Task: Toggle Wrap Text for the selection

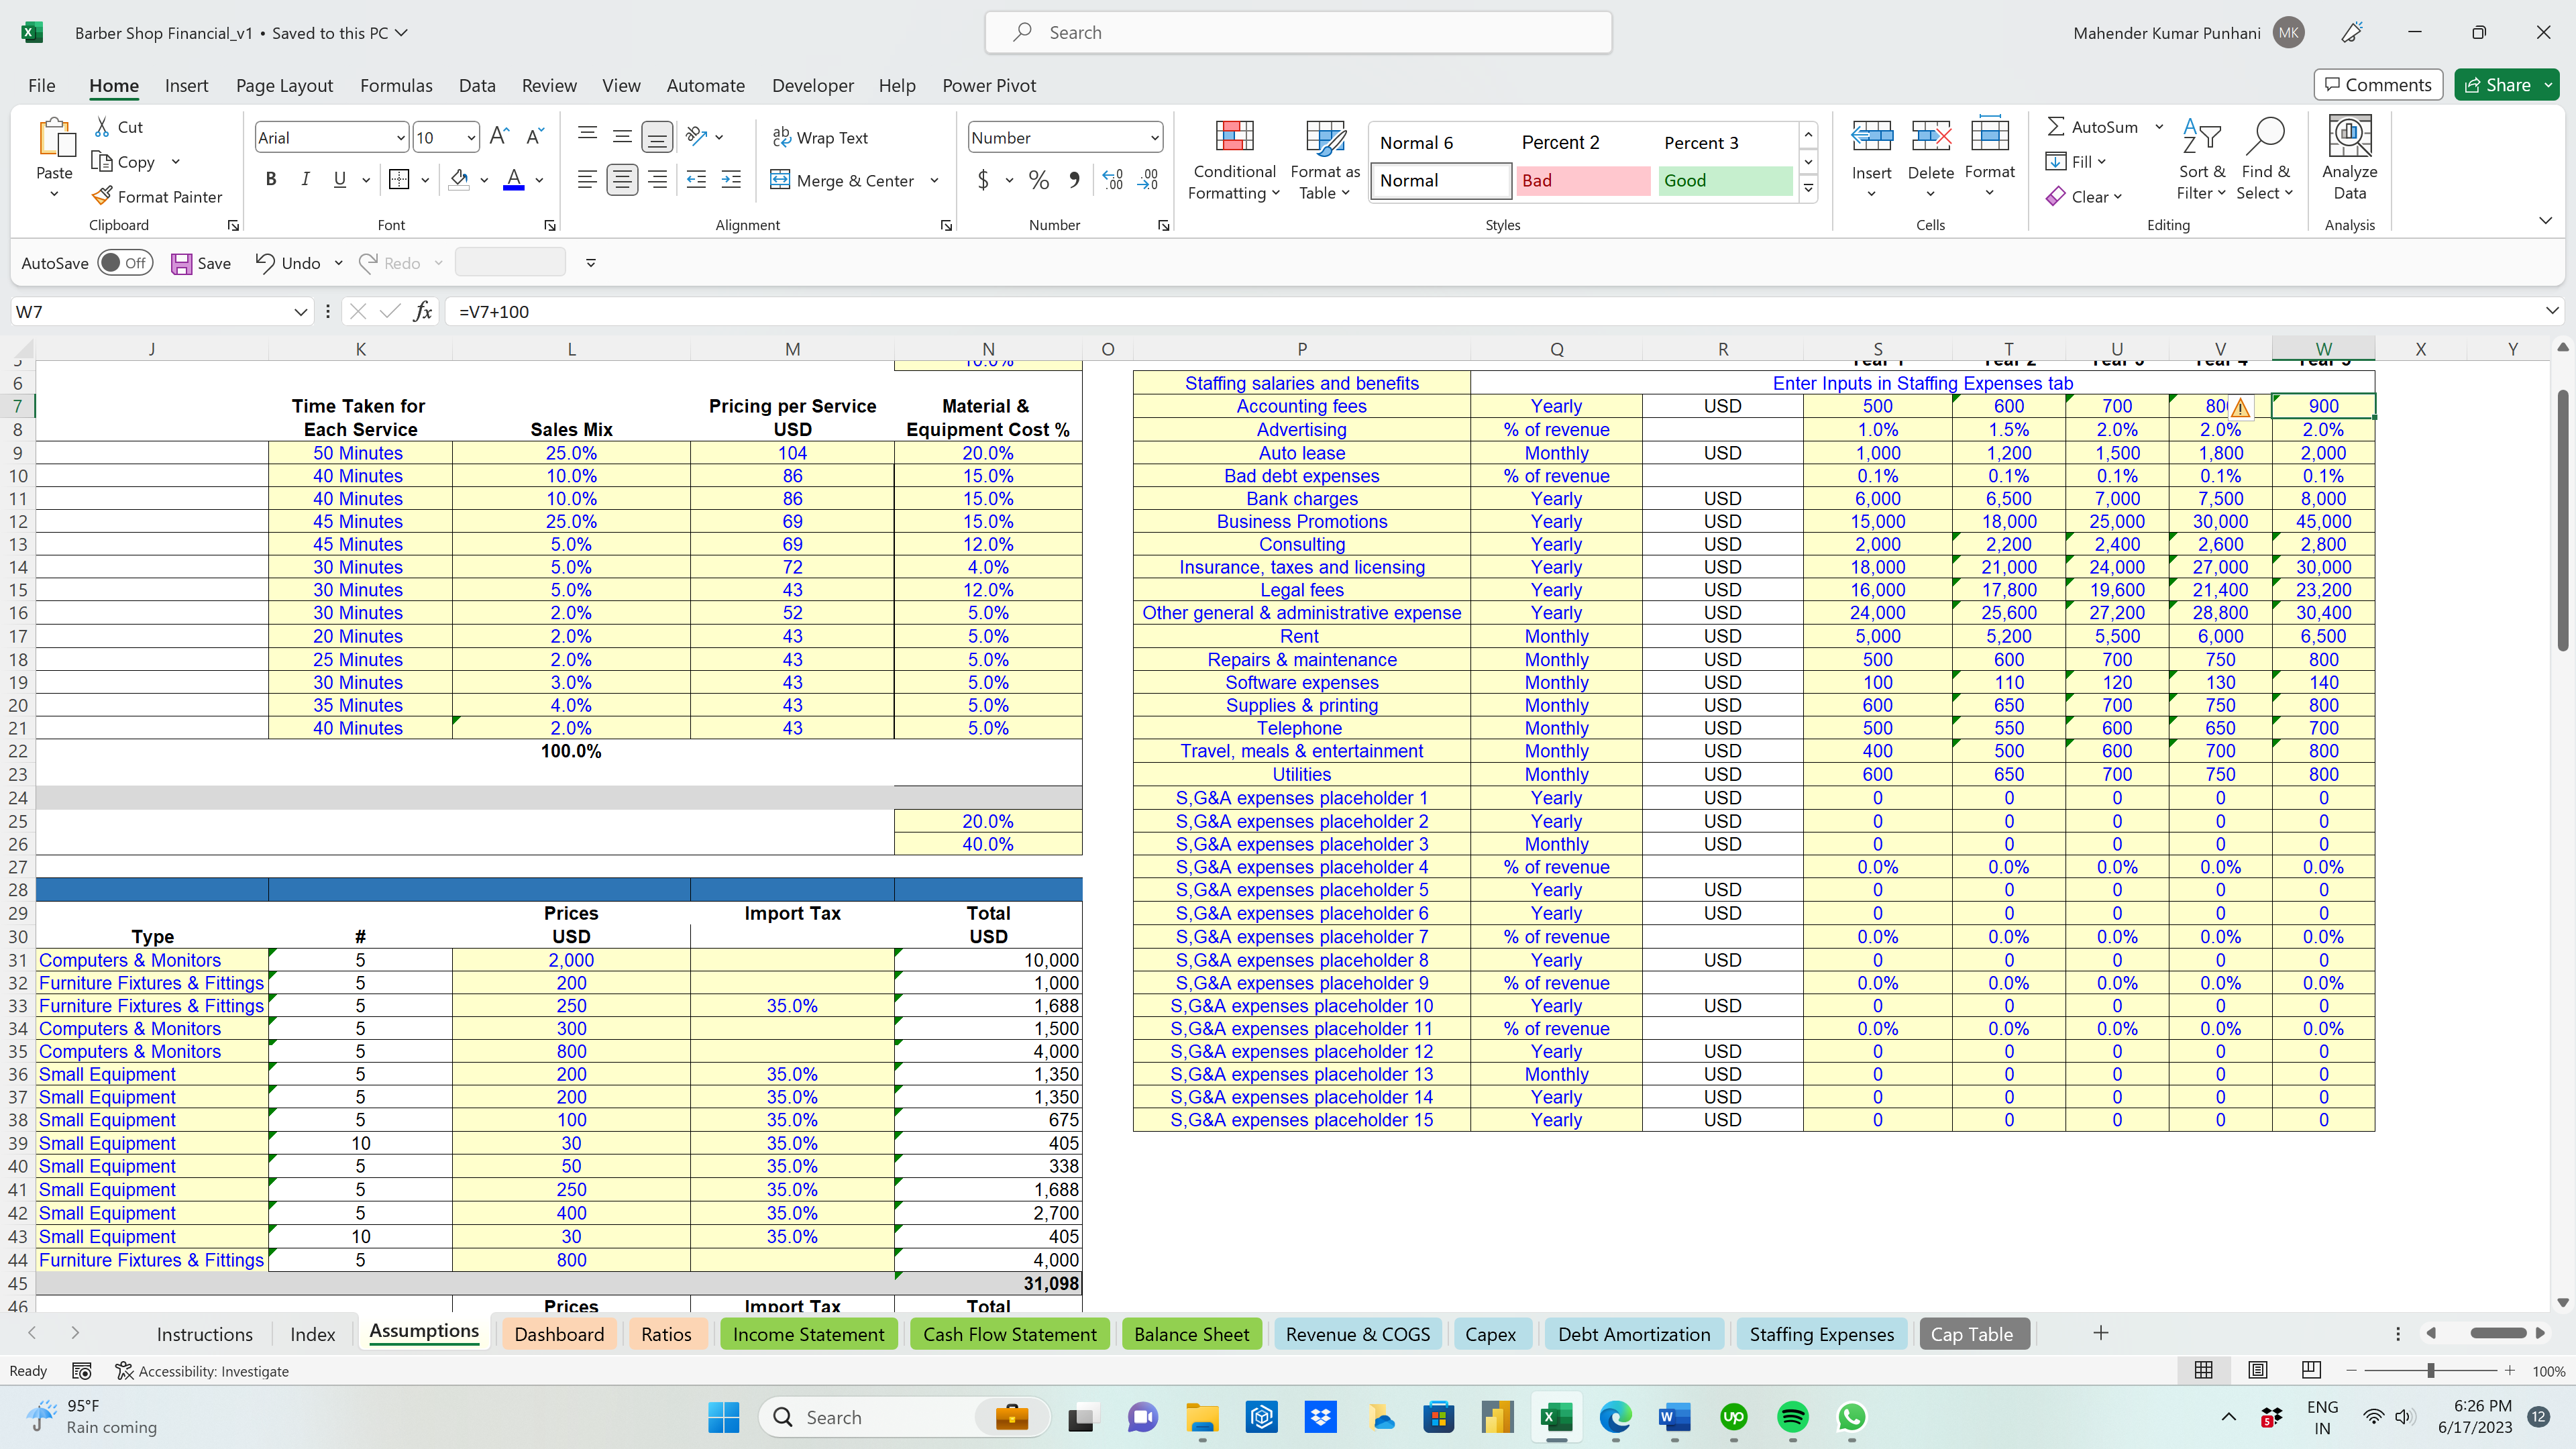Action: pyautogui.click(x=820, y=138)
